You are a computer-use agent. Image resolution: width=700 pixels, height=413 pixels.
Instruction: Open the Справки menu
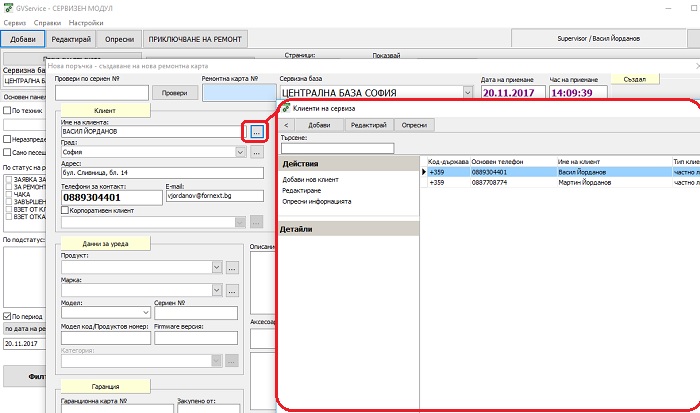[47, 23]
